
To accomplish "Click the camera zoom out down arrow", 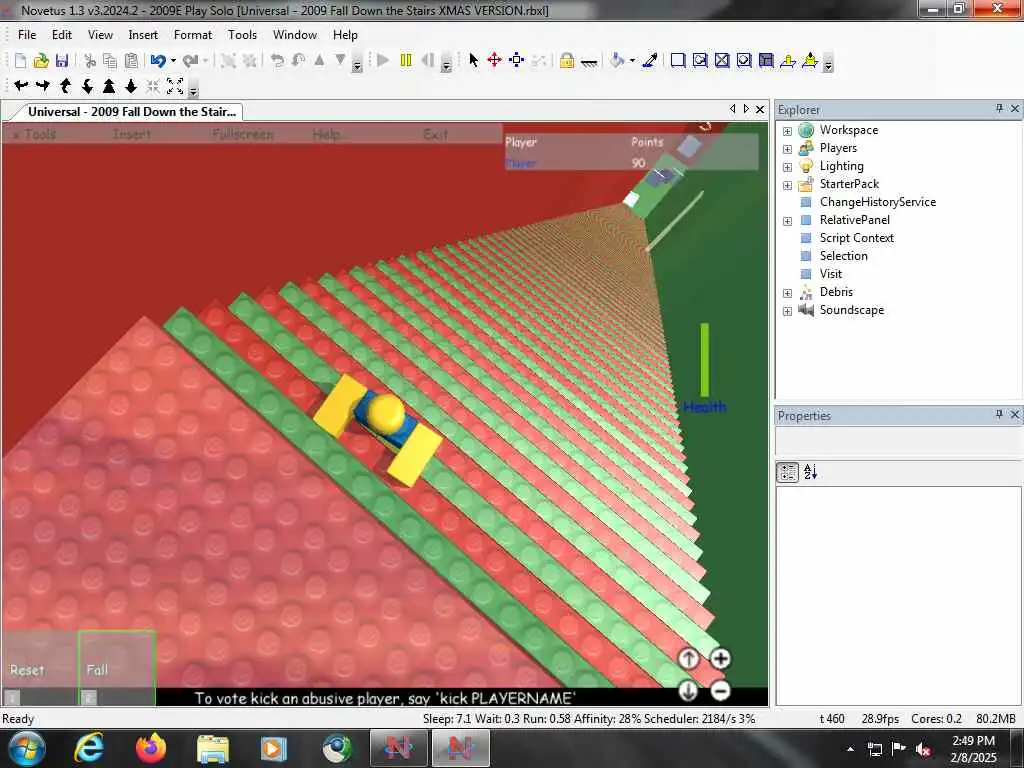I will click(x=131, y=86).
